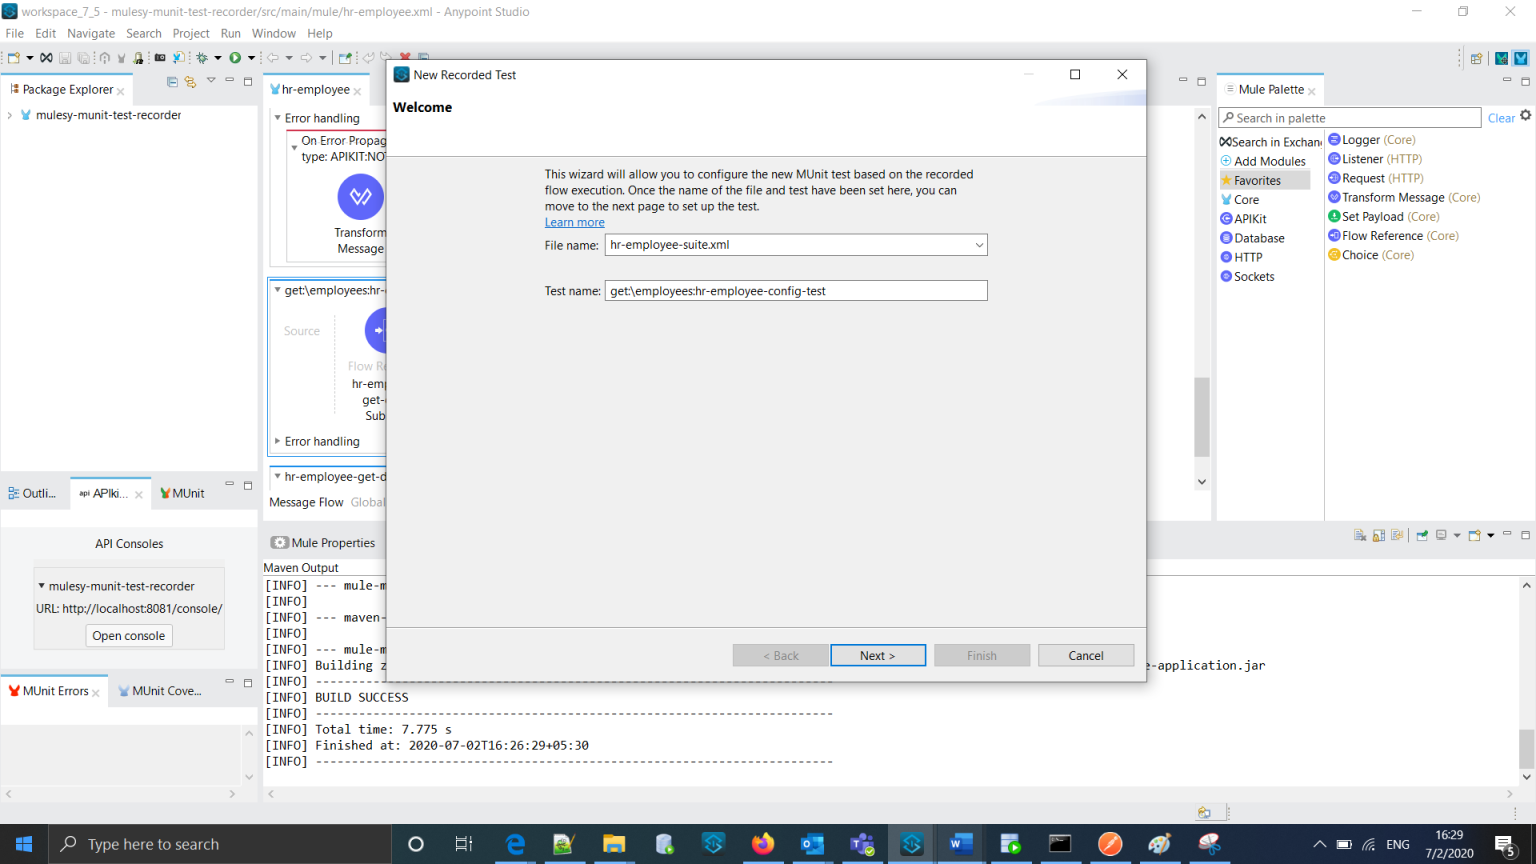
Task: Open the Run button dropdown arrow in toolbar
Action: click(x=251, y=57)
